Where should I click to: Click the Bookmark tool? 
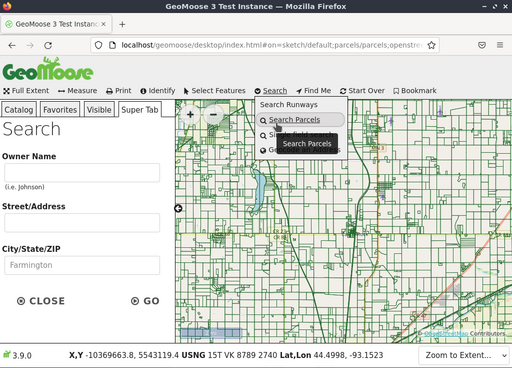coord(415,91)
